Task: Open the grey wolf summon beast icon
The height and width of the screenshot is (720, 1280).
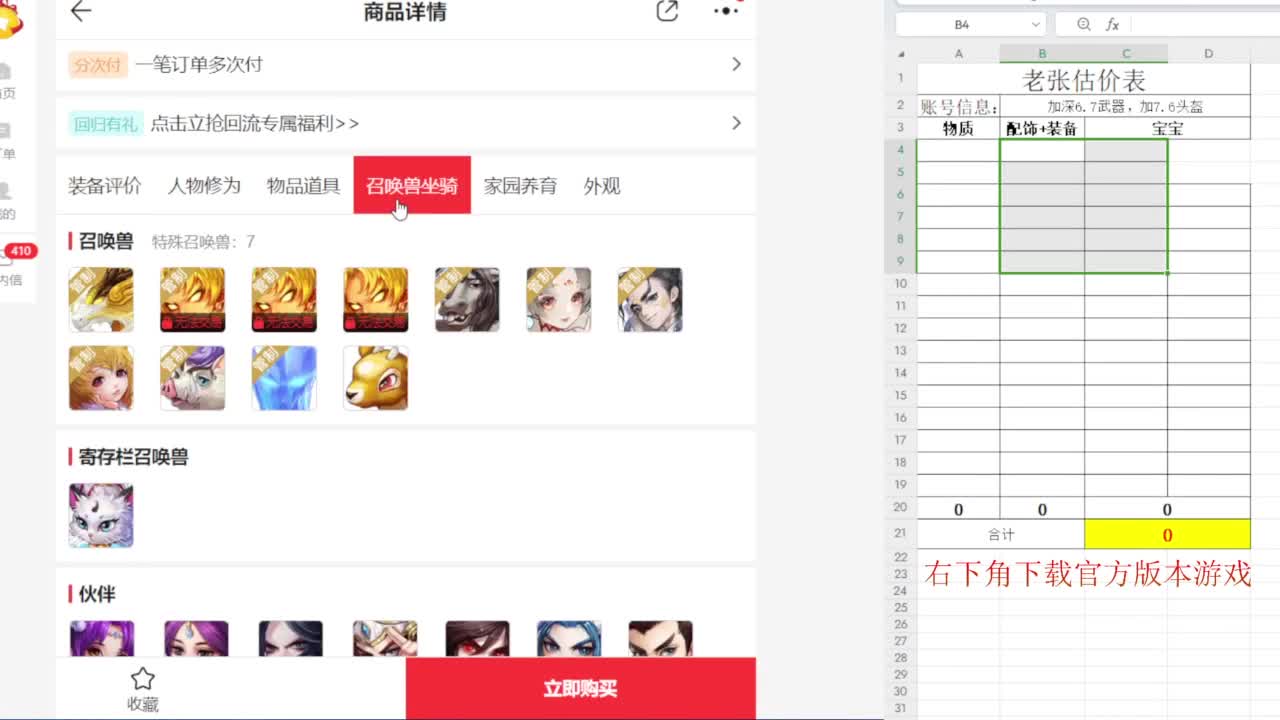Action: 467,300
